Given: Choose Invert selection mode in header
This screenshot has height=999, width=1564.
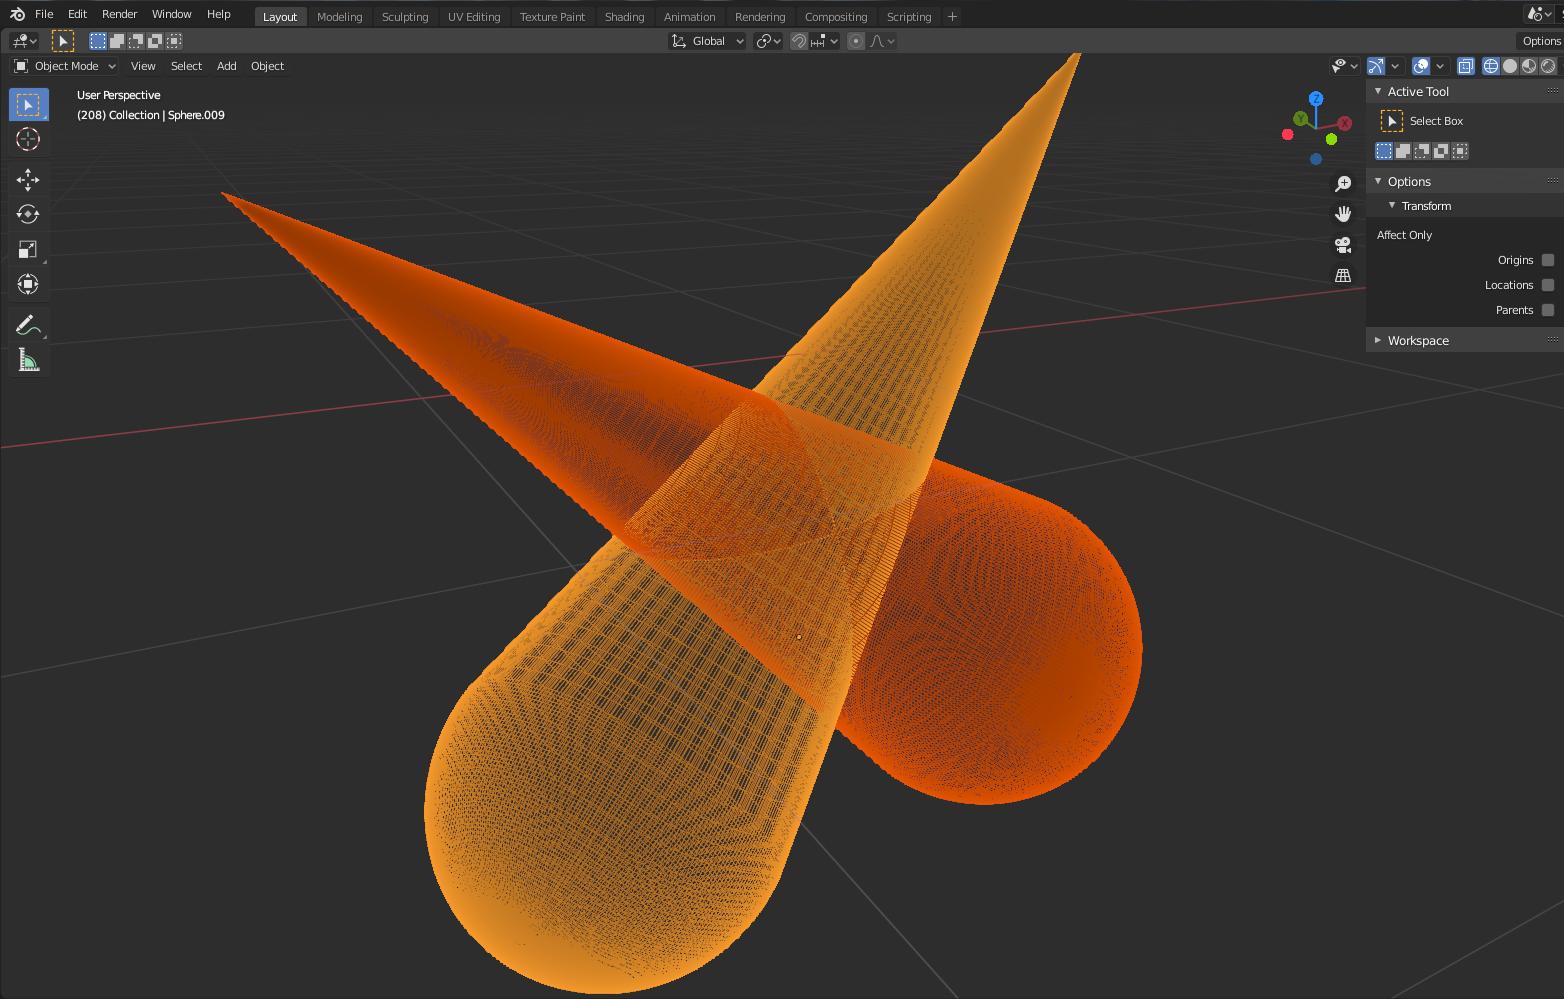Looking at the screenshot, I should point(155,41).
